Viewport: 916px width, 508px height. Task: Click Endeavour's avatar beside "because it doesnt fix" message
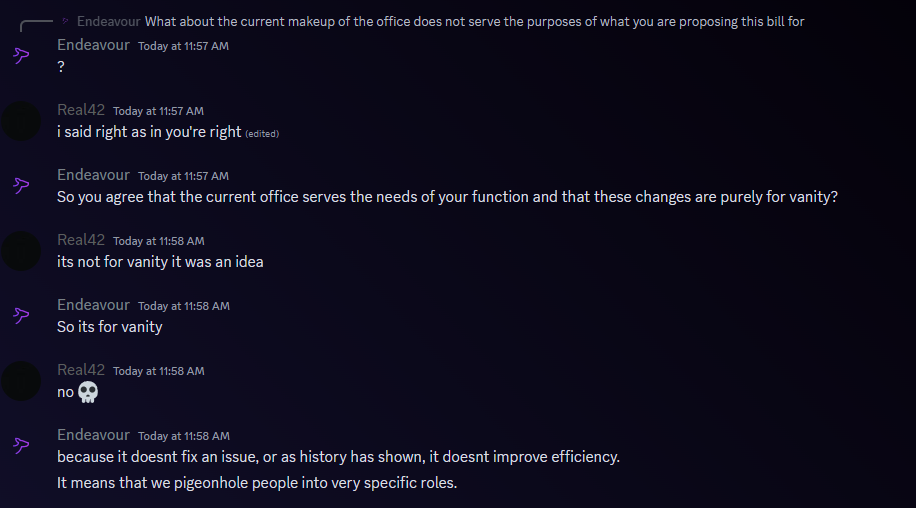coord(21,446)
